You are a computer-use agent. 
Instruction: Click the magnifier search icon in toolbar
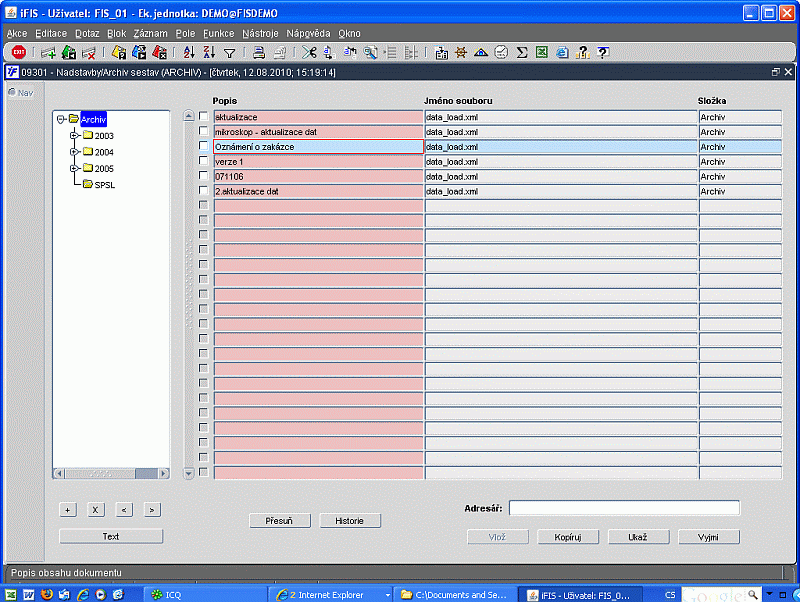point(371,52)
